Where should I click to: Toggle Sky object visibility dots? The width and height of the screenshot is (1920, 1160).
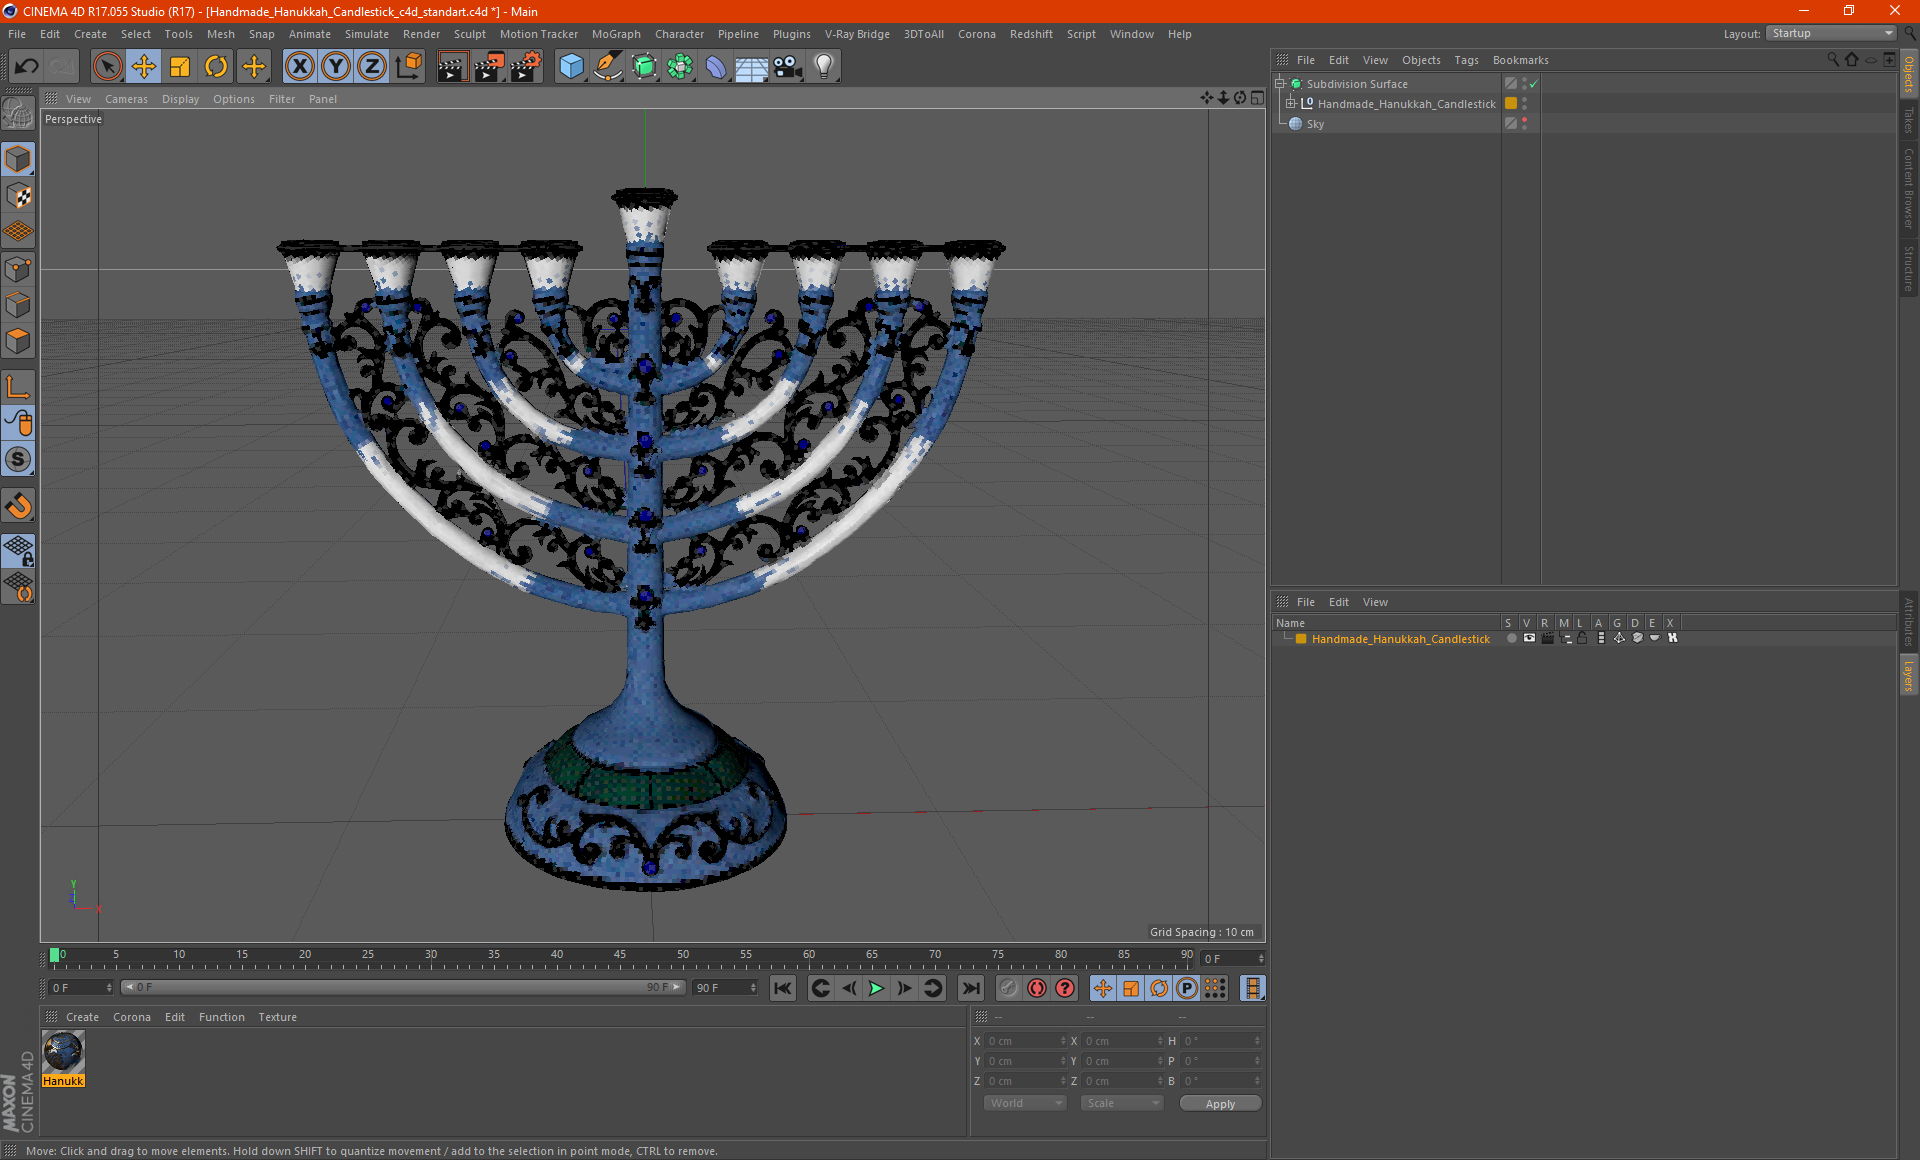pos(1524,123)
